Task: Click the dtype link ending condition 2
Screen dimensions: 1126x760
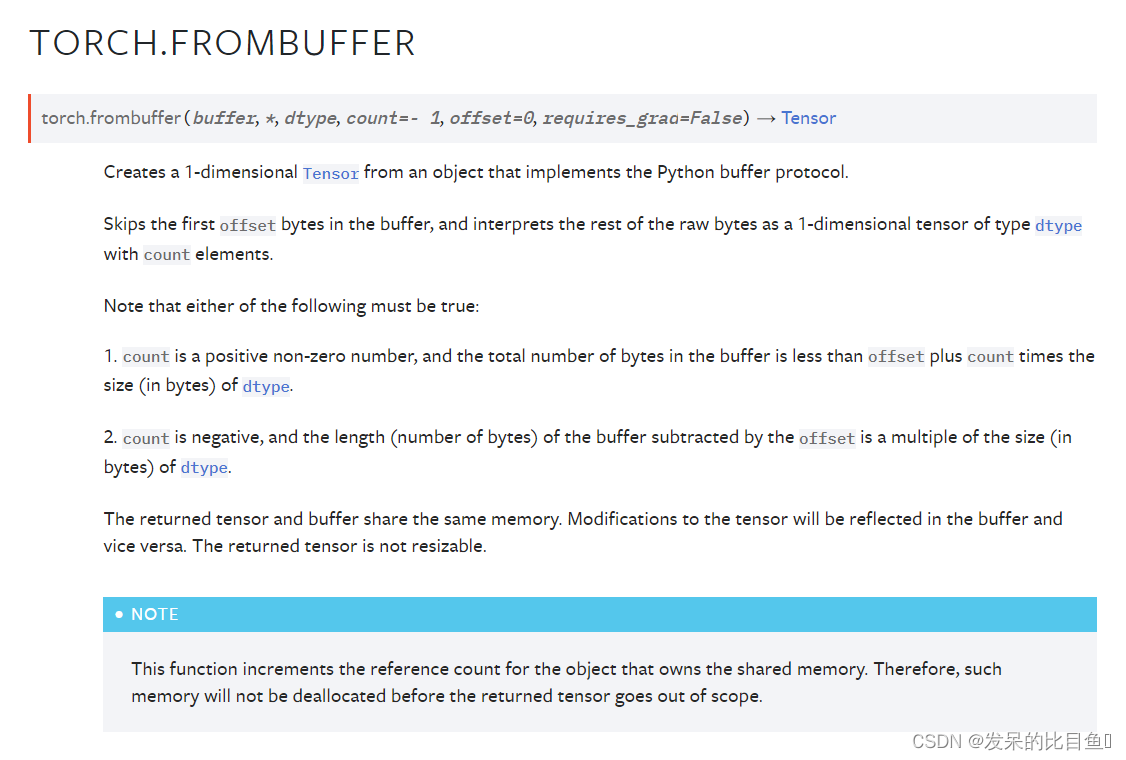Action: 204,467
